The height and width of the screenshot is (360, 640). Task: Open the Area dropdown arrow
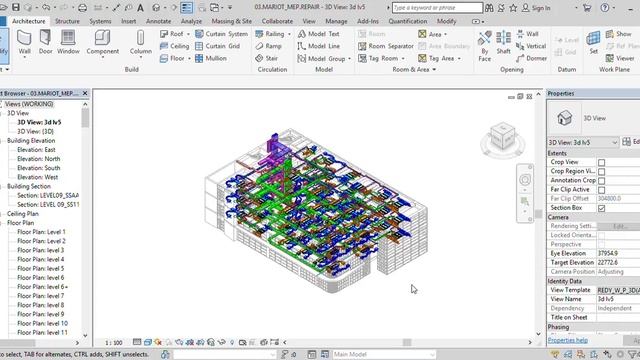(445, 34)
